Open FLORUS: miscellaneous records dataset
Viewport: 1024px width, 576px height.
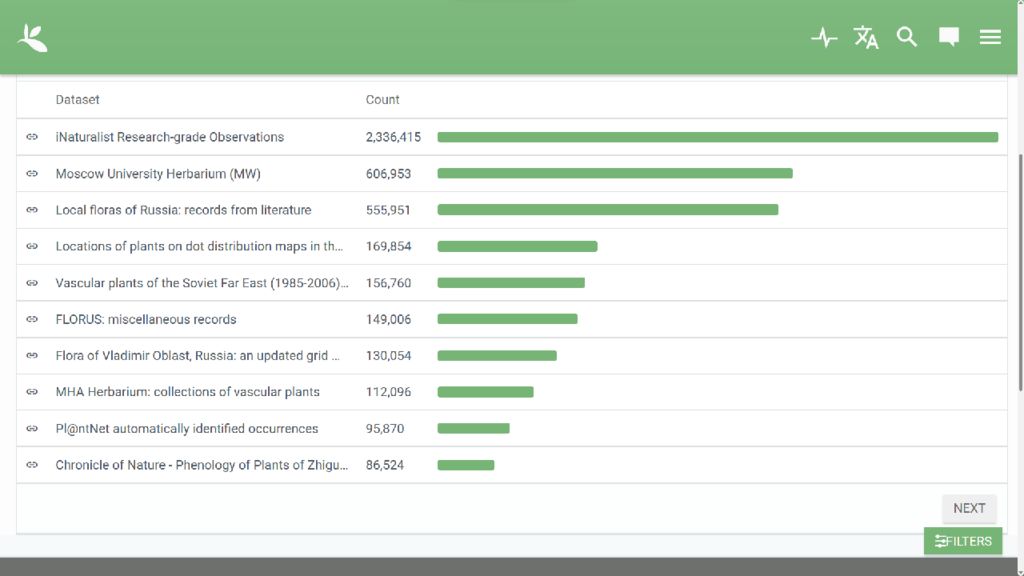146,319
